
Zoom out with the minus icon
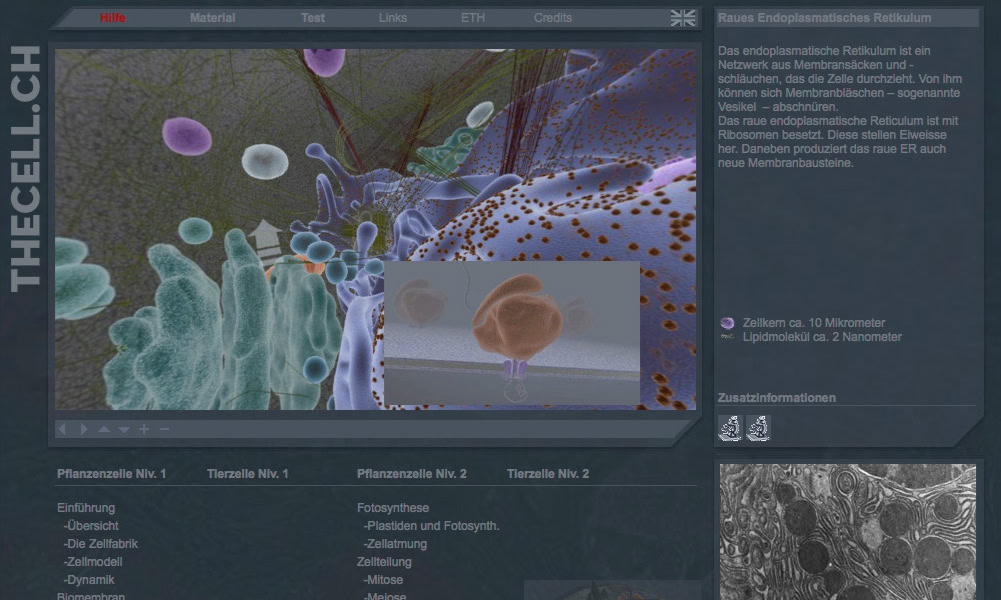(x=165, y=429)
